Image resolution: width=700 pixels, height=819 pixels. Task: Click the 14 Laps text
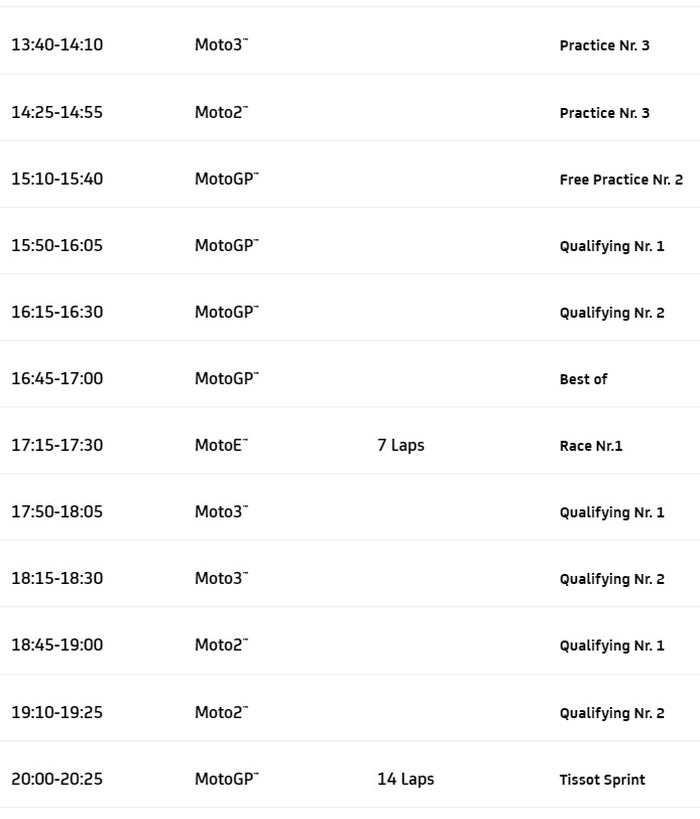[405, 779]
